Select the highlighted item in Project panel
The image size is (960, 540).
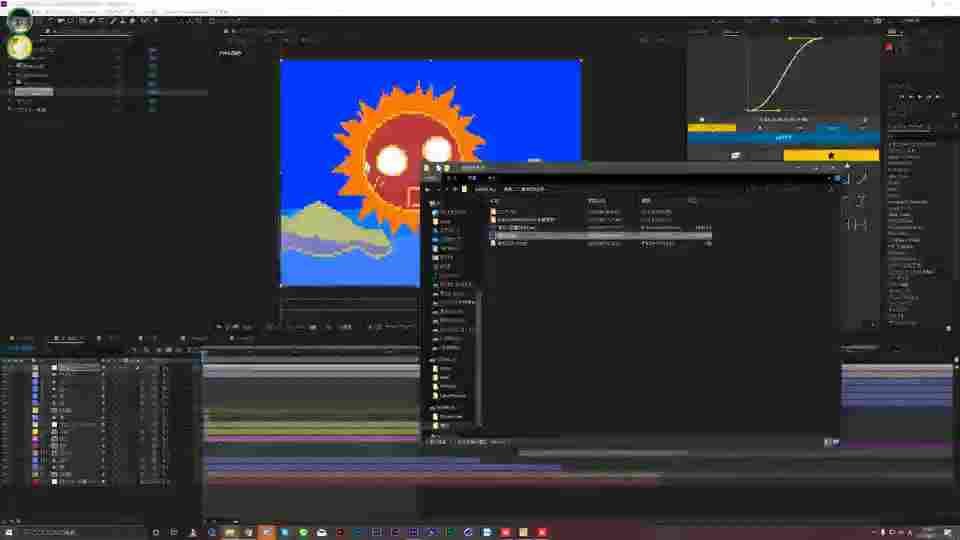tap(34, 92)
